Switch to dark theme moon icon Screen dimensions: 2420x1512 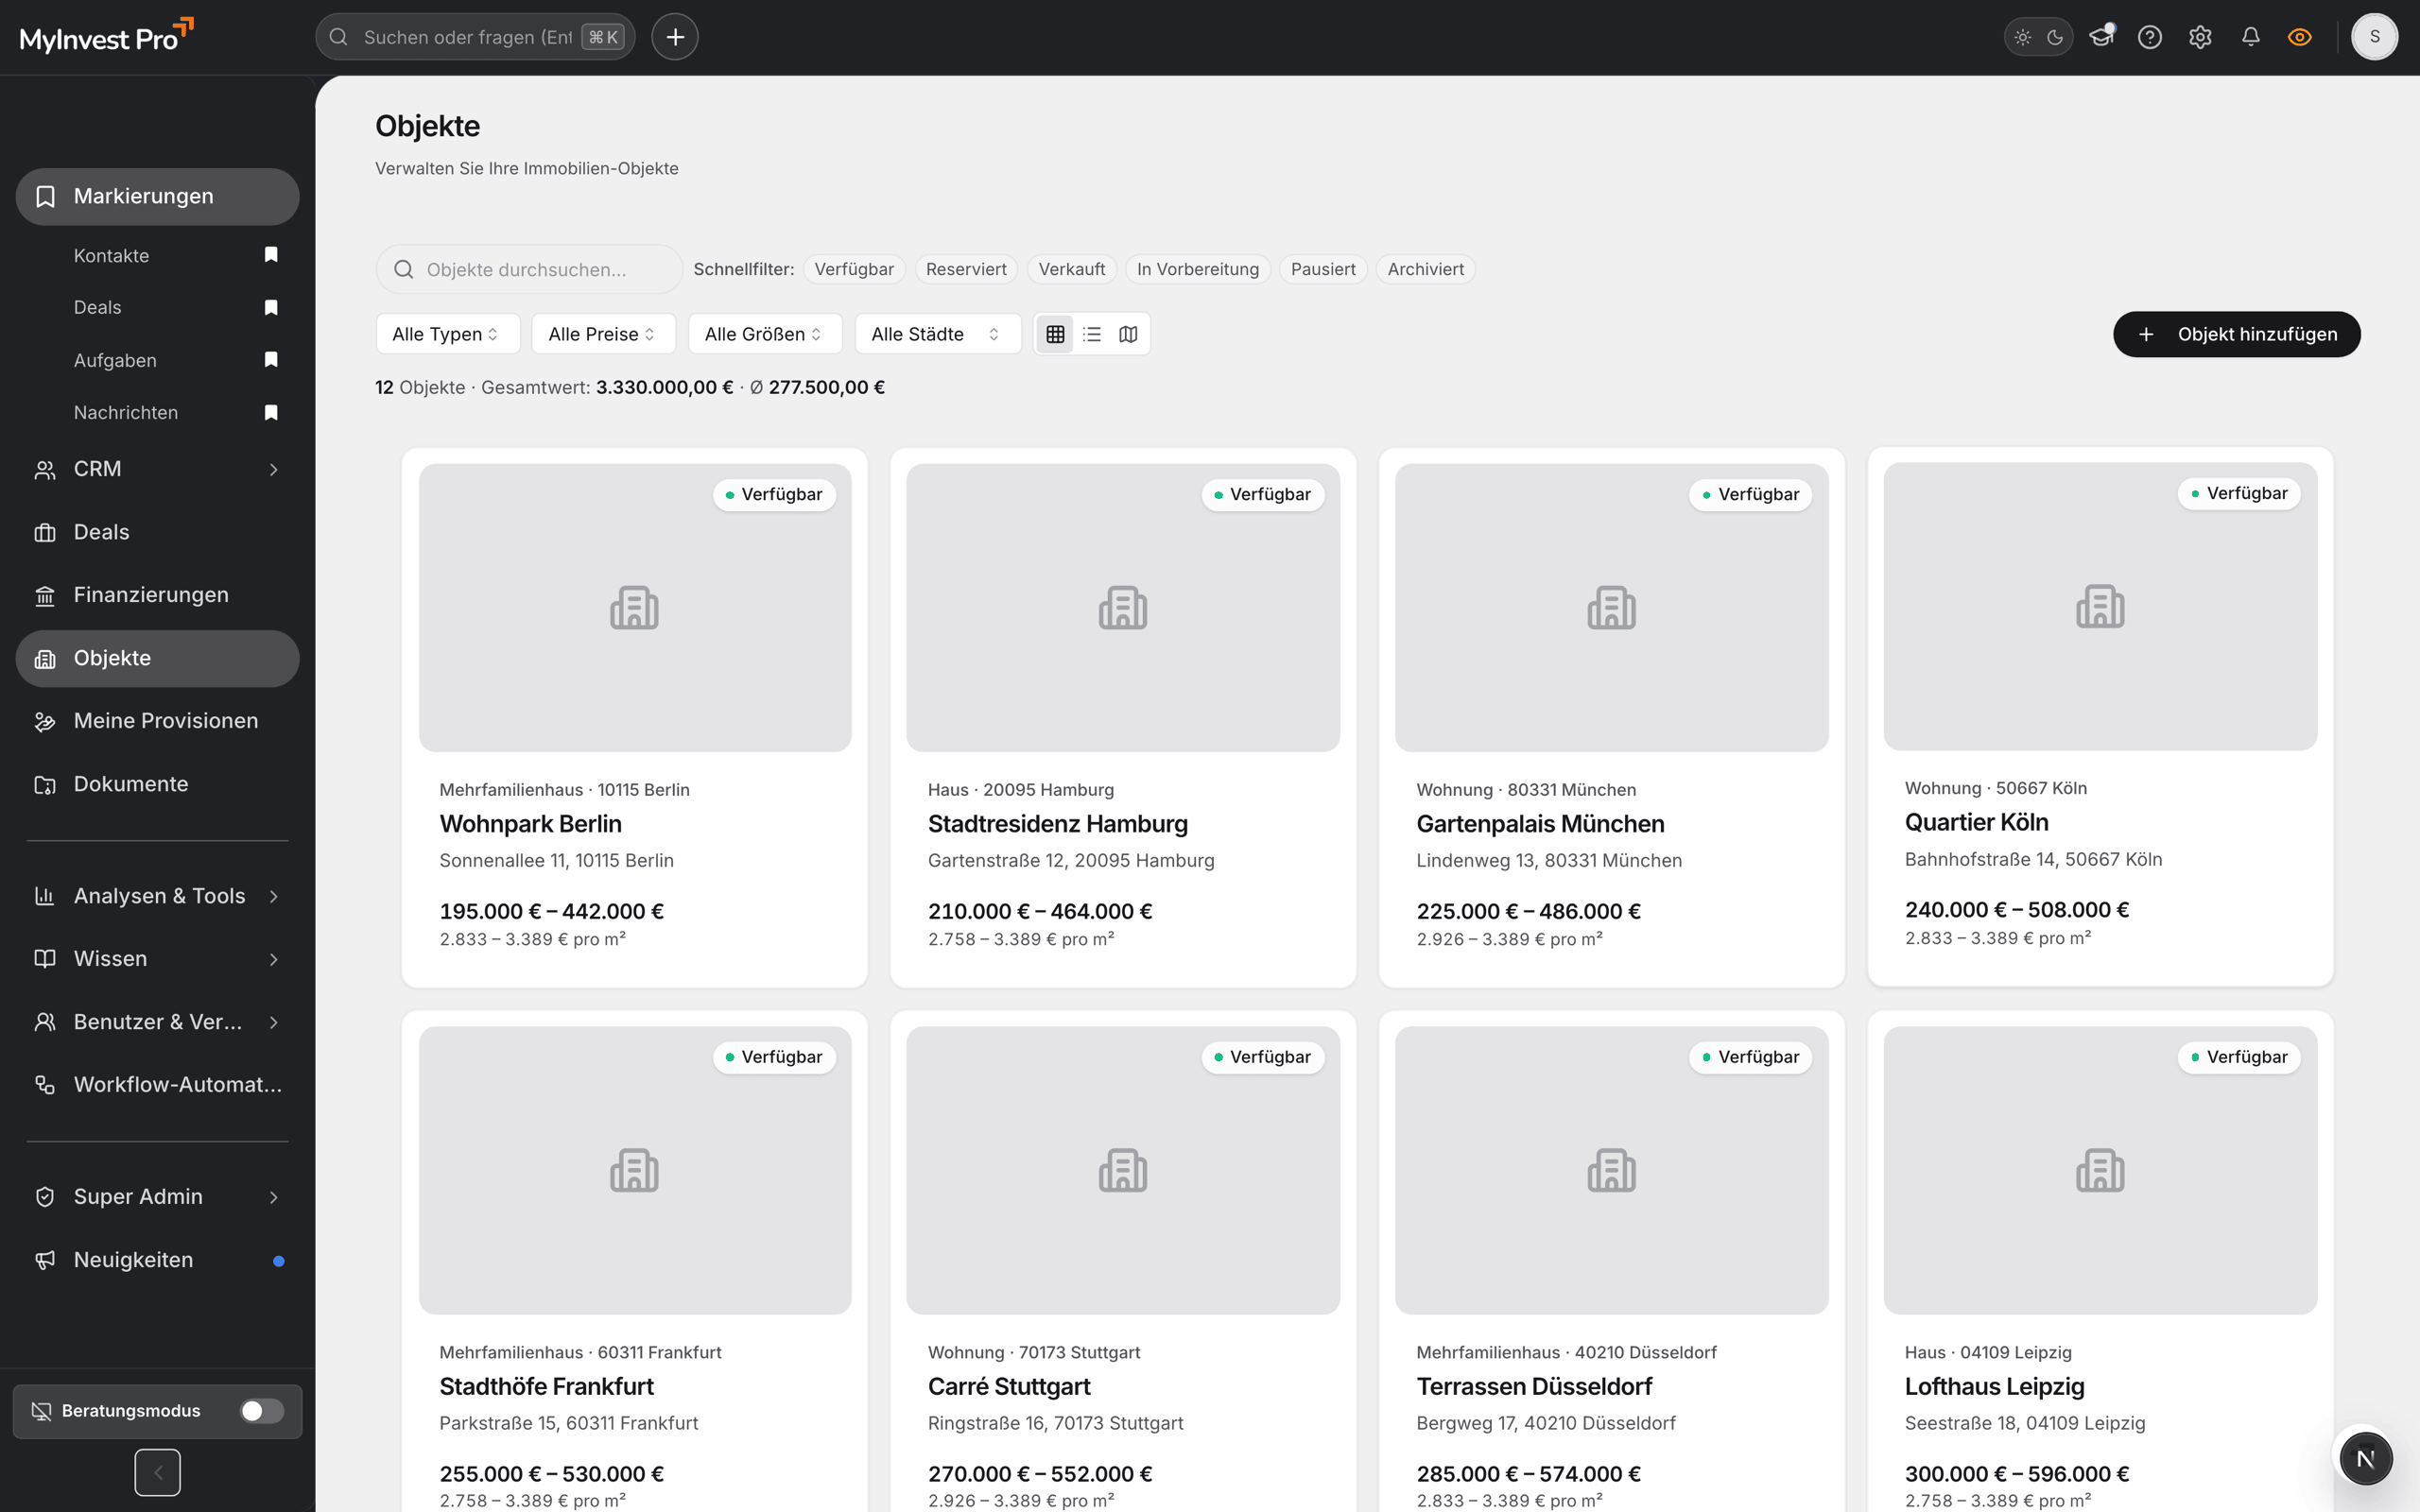[x=2055, y=37]
